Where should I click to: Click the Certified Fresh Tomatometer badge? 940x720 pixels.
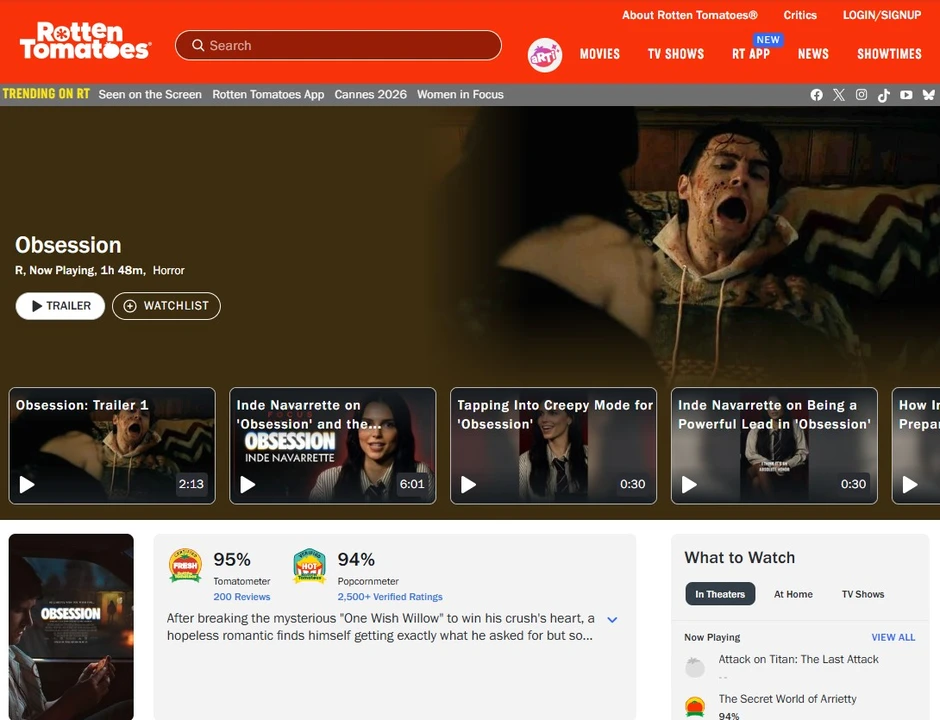[185, 565]
